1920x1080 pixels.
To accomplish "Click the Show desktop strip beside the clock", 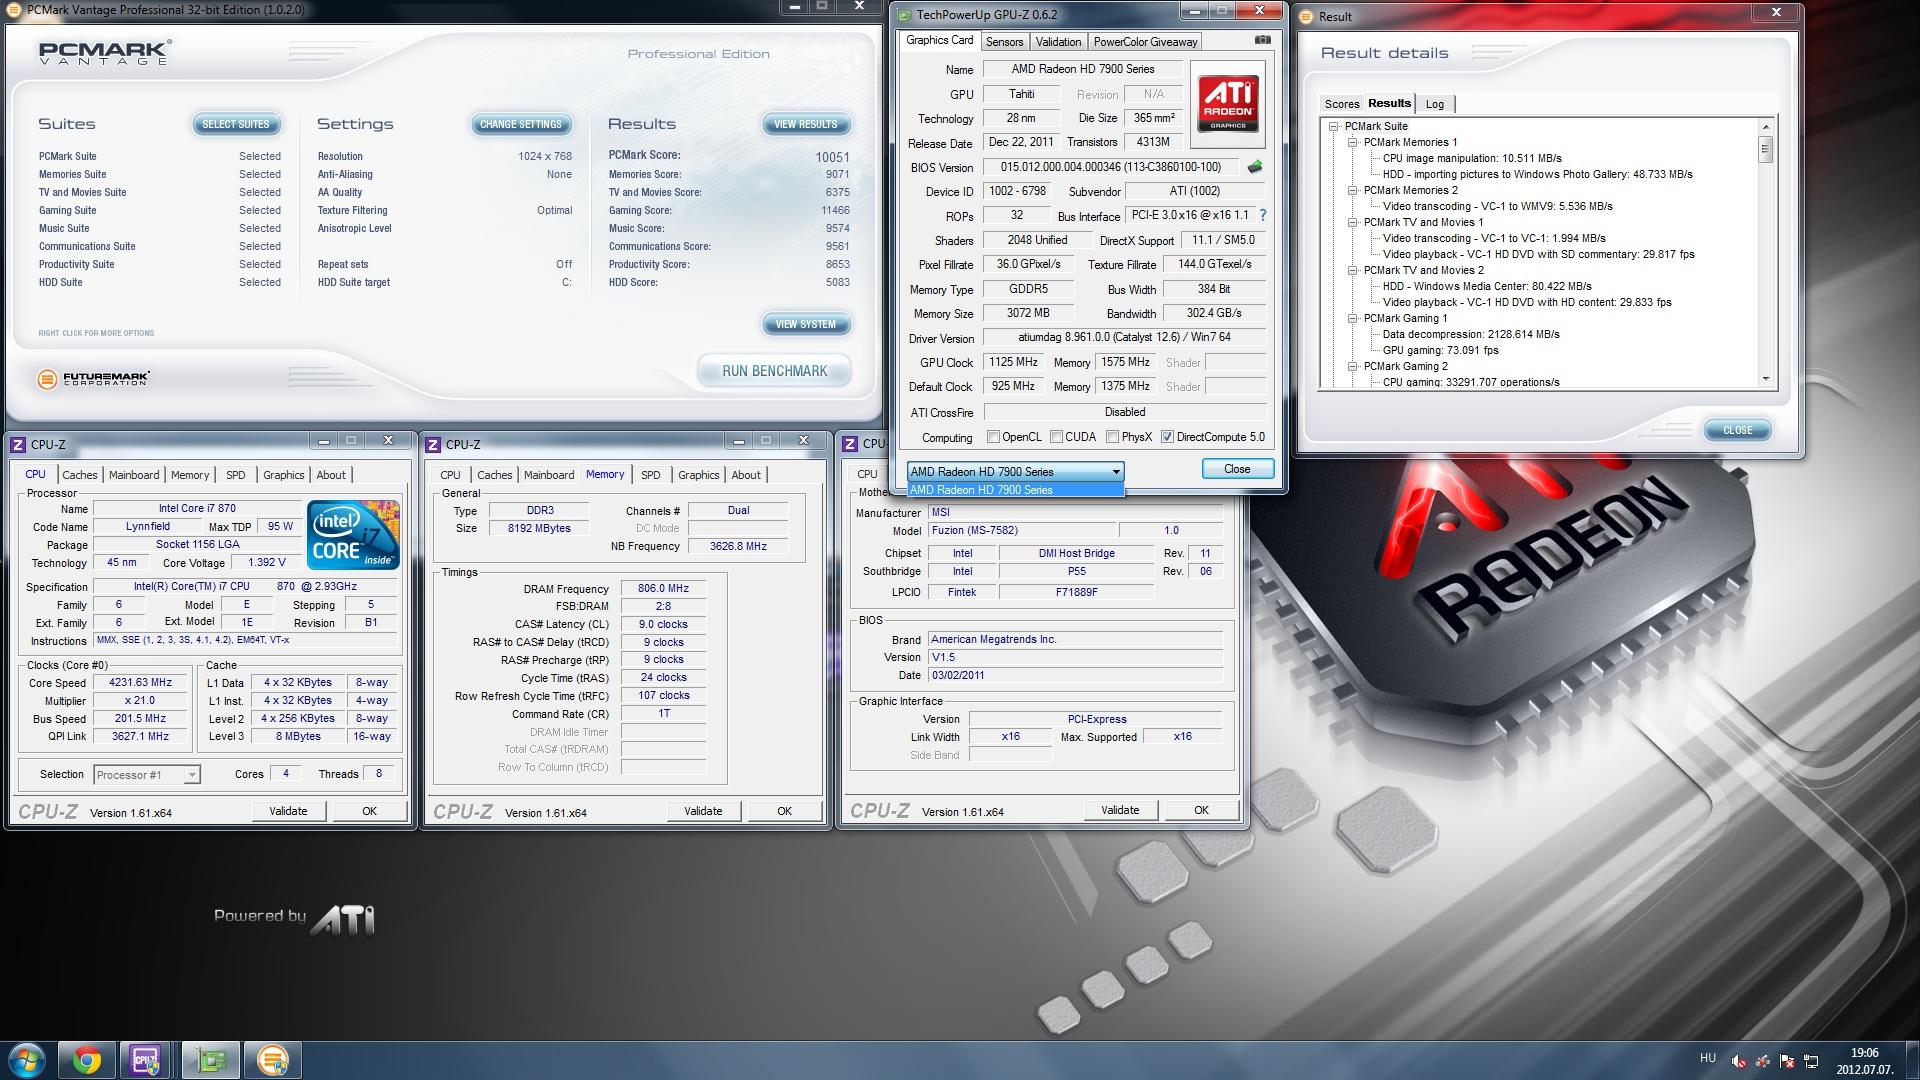I will point(1912,1061).
